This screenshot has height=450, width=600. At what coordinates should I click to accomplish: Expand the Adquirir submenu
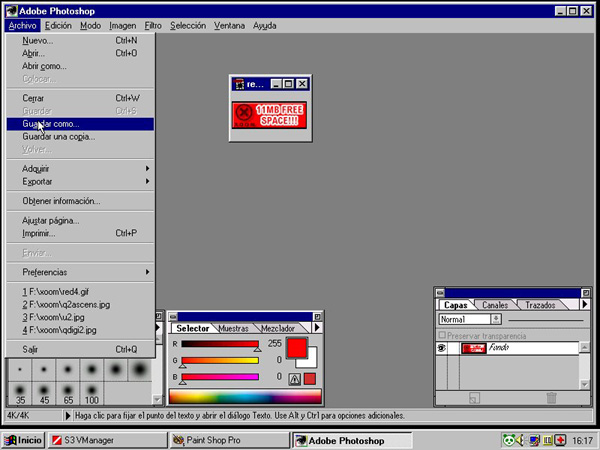[80, 169]
